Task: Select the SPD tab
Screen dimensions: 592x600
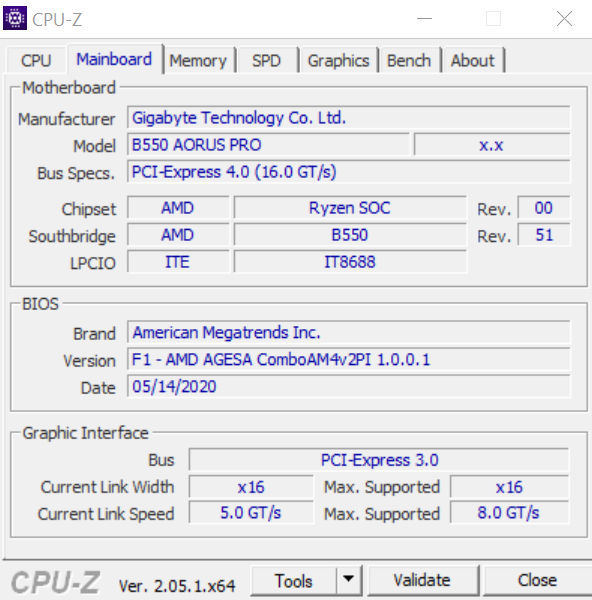Action: tap(267, 60)
